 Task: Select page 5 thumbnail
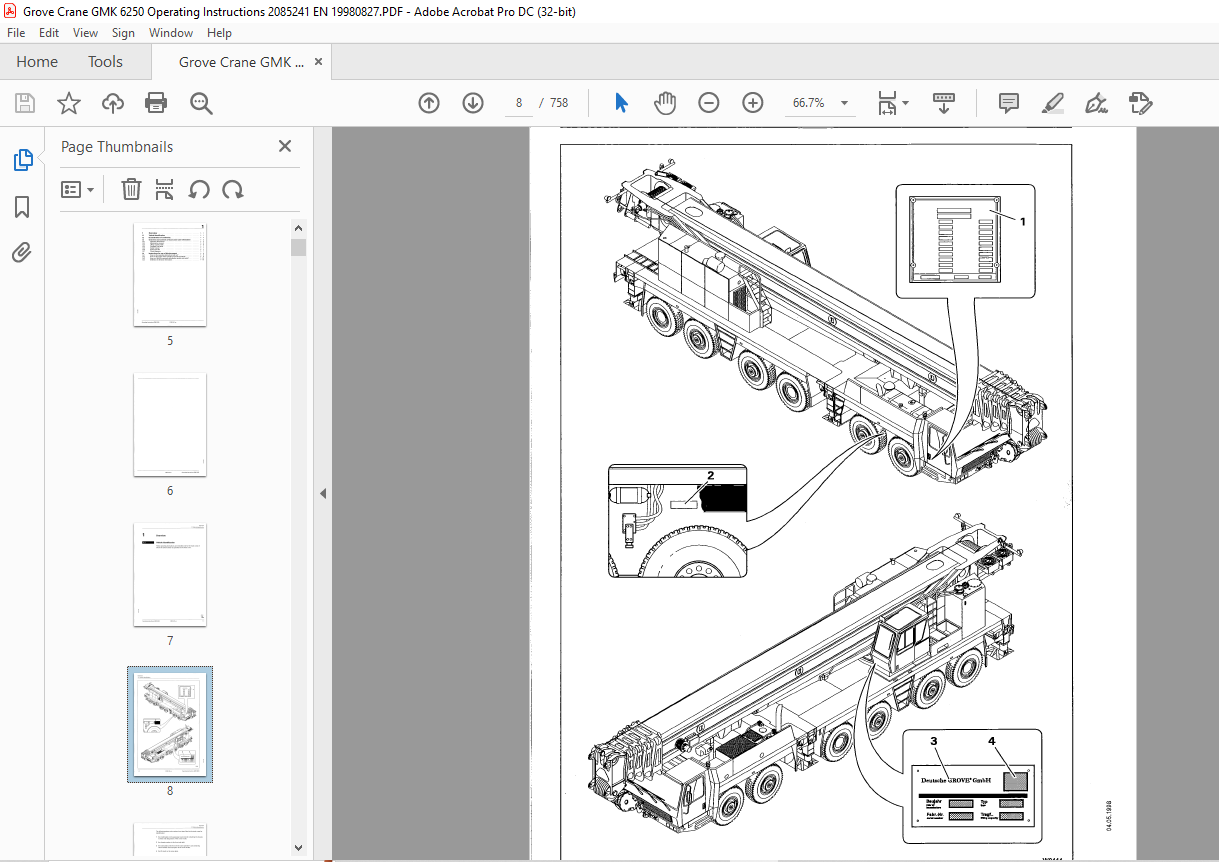(170, 275)
